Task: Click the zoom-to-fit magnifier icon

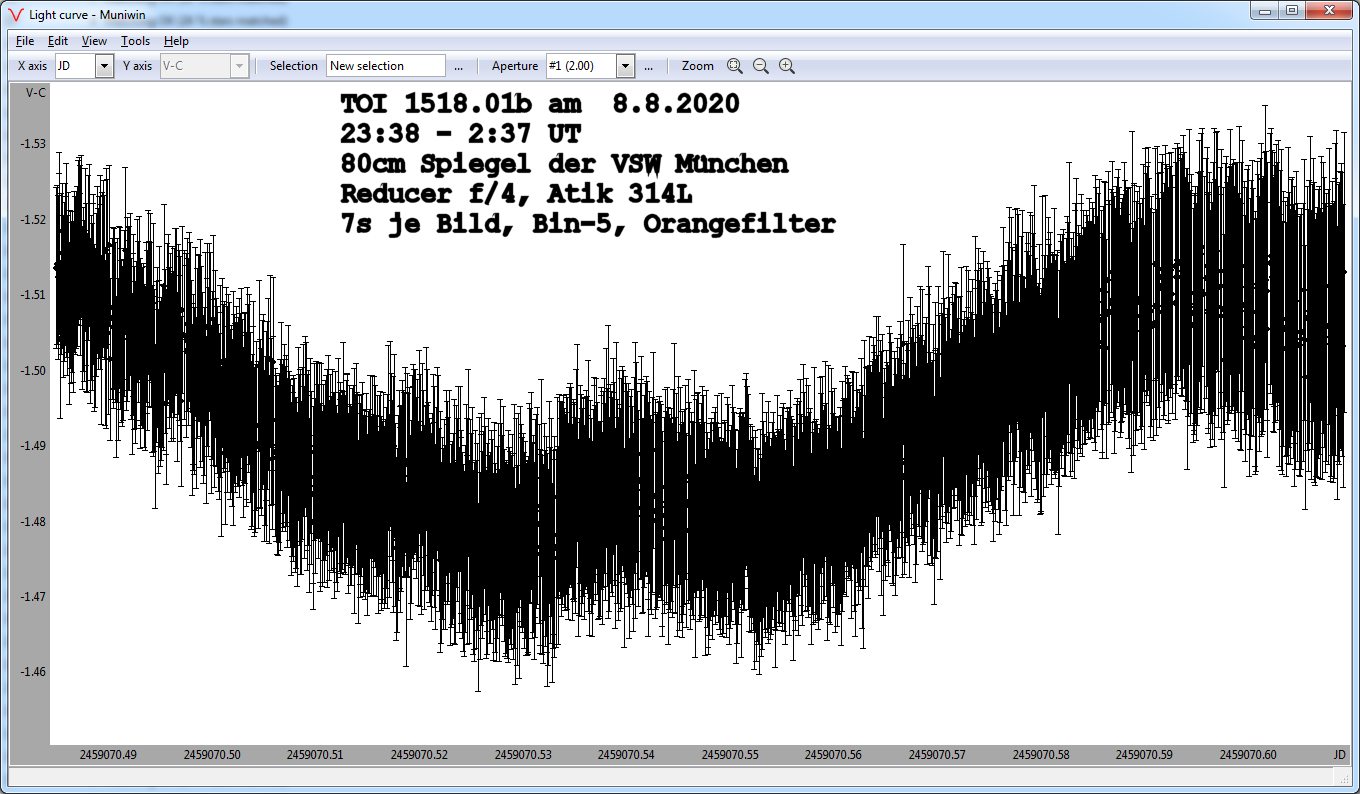Action: tap(734, 66)
